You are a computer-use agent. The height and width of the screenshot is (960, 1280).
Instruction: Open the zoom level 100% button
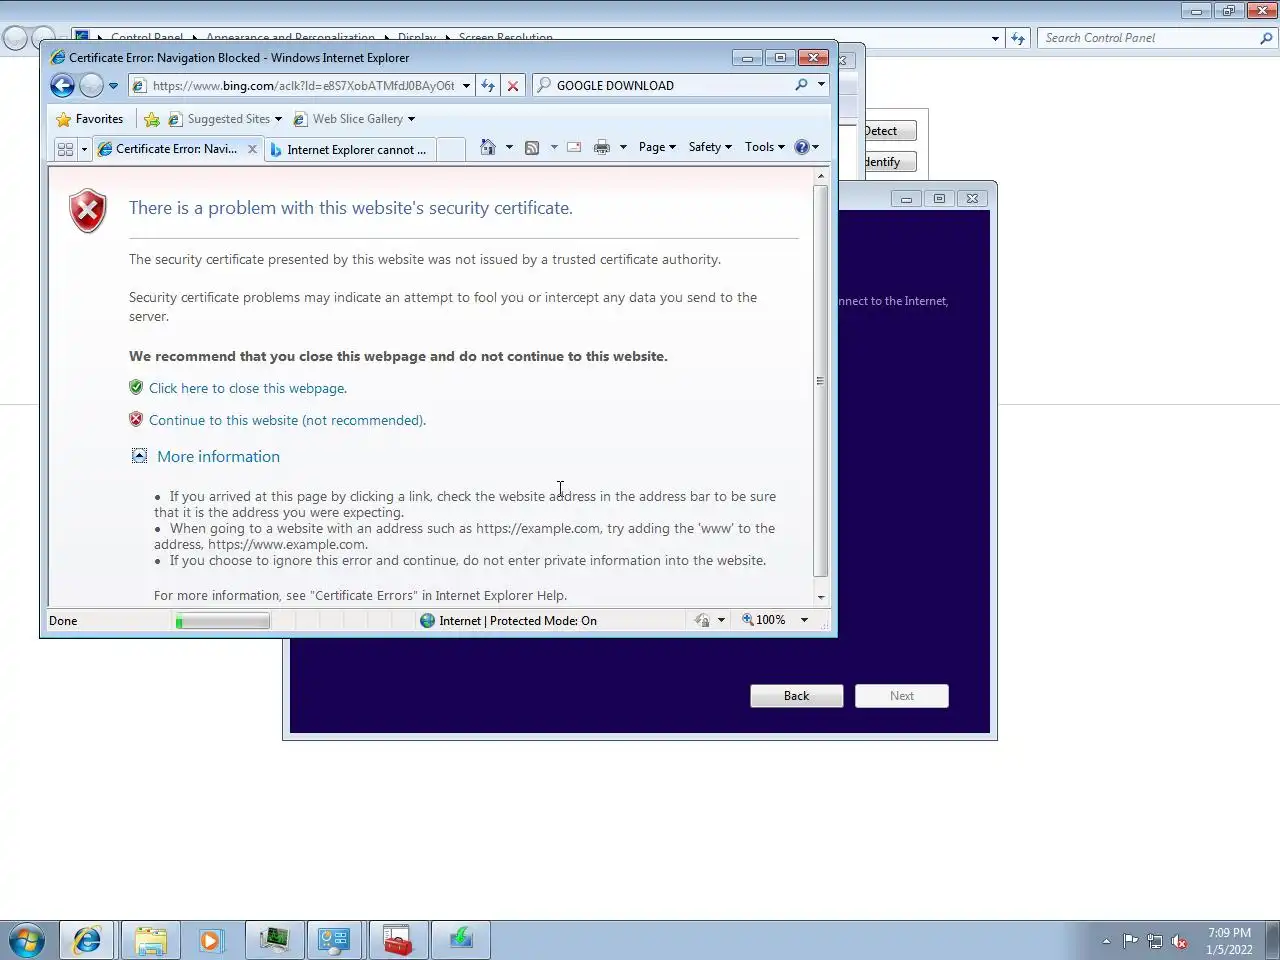pos(764,620)
